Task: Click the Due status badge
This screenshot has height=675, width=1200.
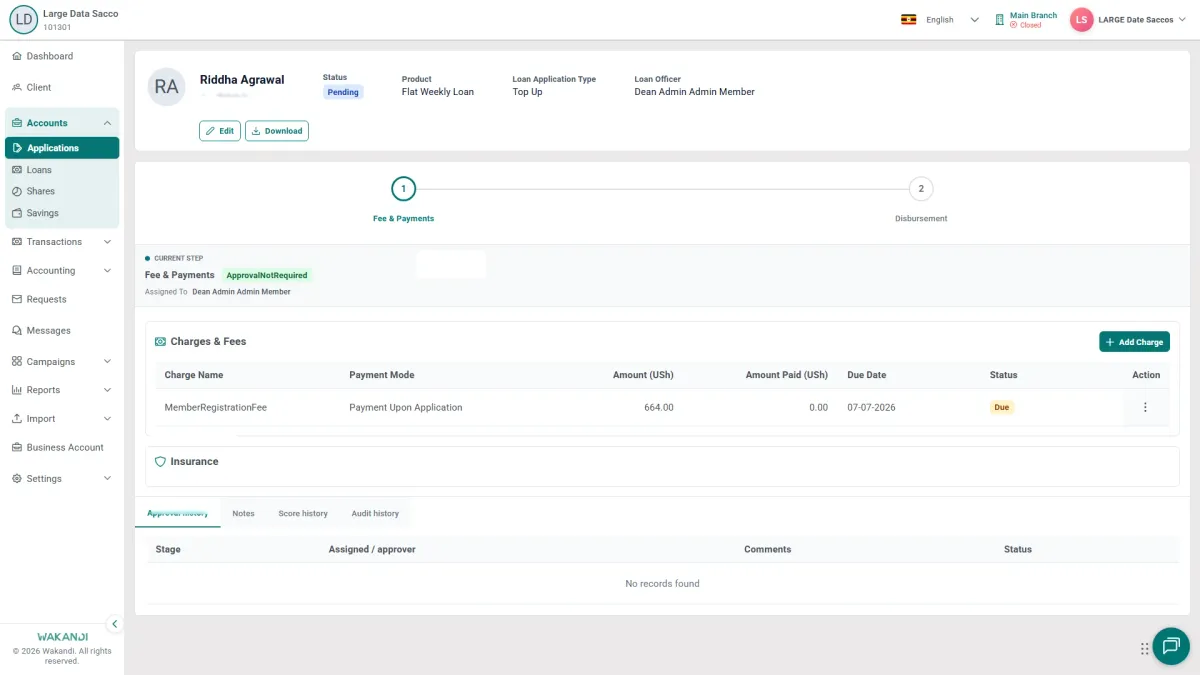Action: pyautogui.click(x=1002, y=407)
